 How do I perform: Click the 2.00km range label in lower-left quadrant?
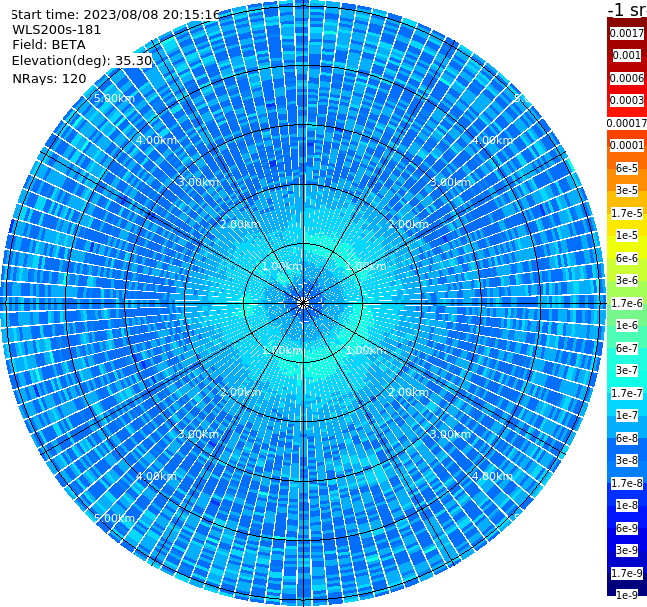pyautogui.click(x=240, y=392)
